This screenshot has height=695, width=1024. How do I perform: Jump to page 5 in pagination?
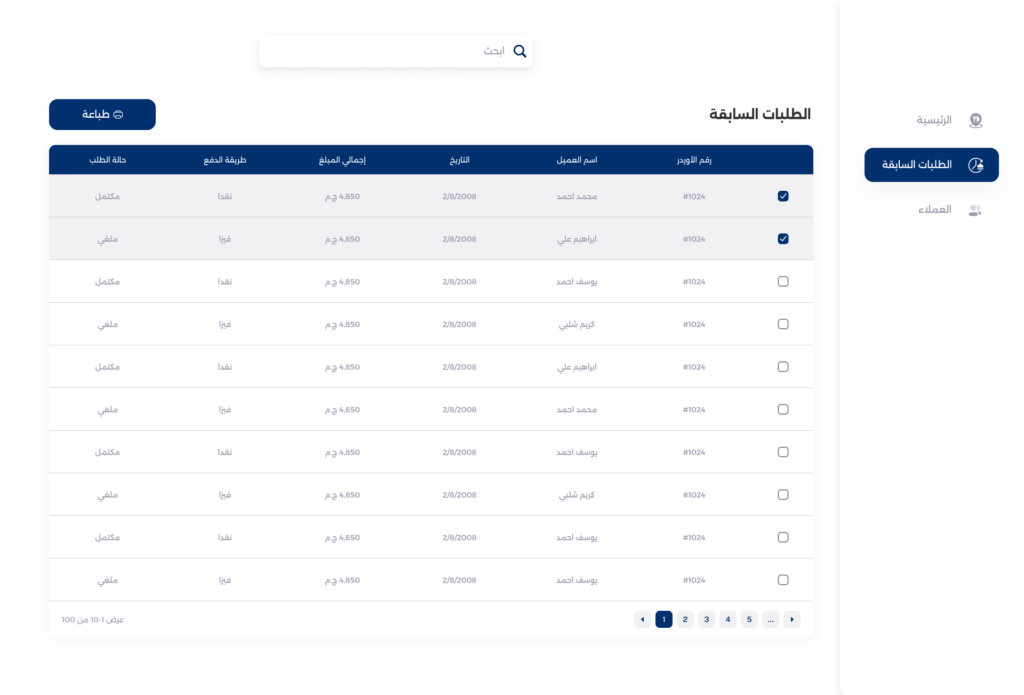(x=749, y=620)
